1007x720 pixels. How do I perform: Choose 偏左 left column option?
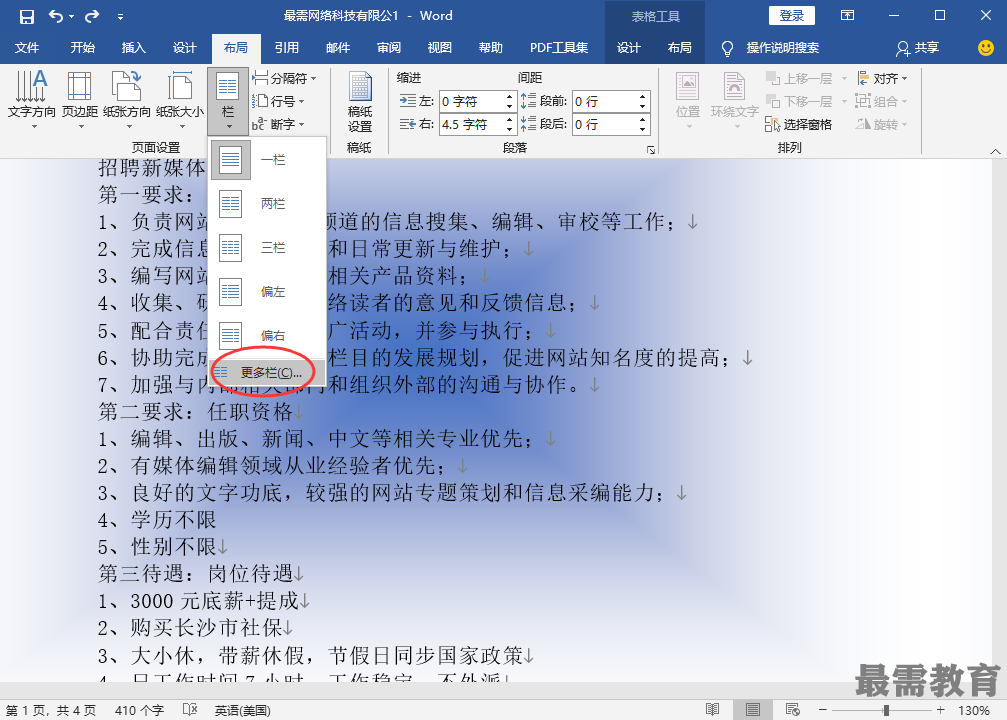coord(267,291)
